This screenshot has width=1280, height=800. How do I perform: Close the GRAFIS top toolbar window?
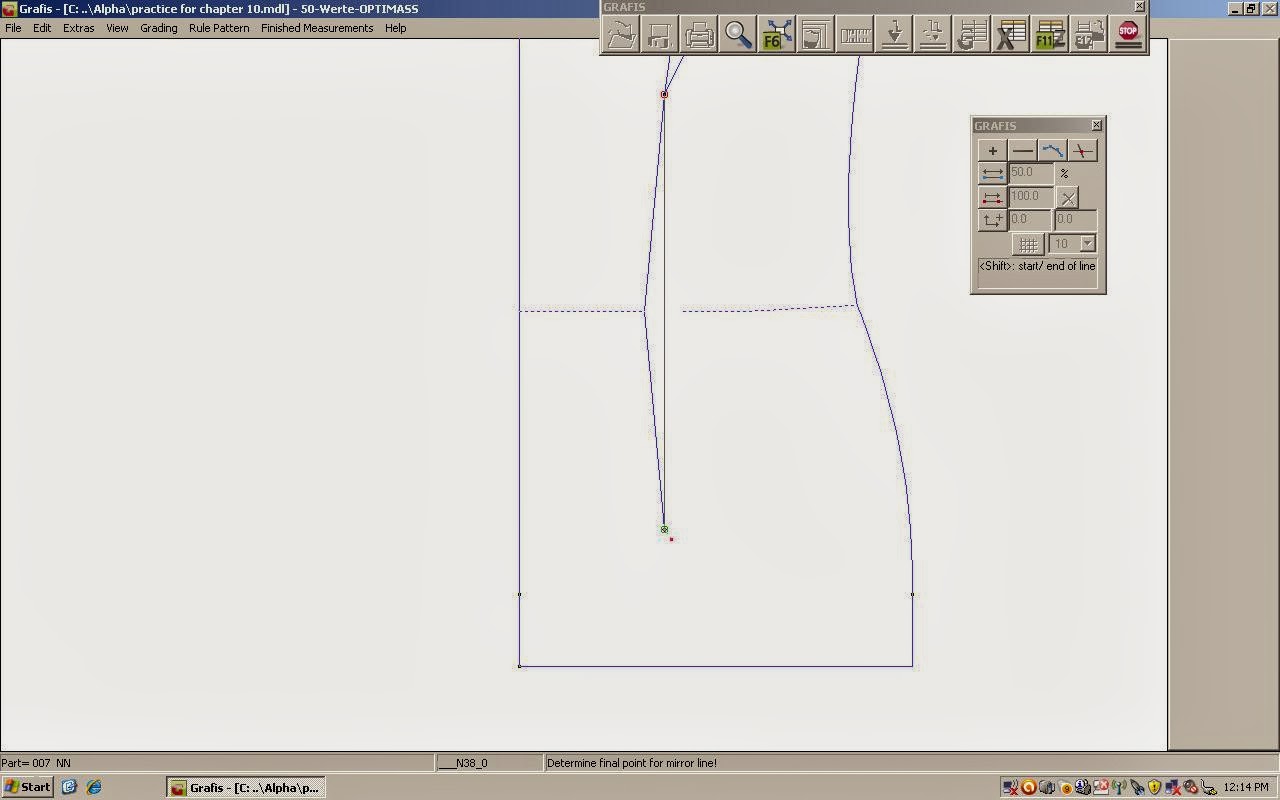pos(1139,7)
